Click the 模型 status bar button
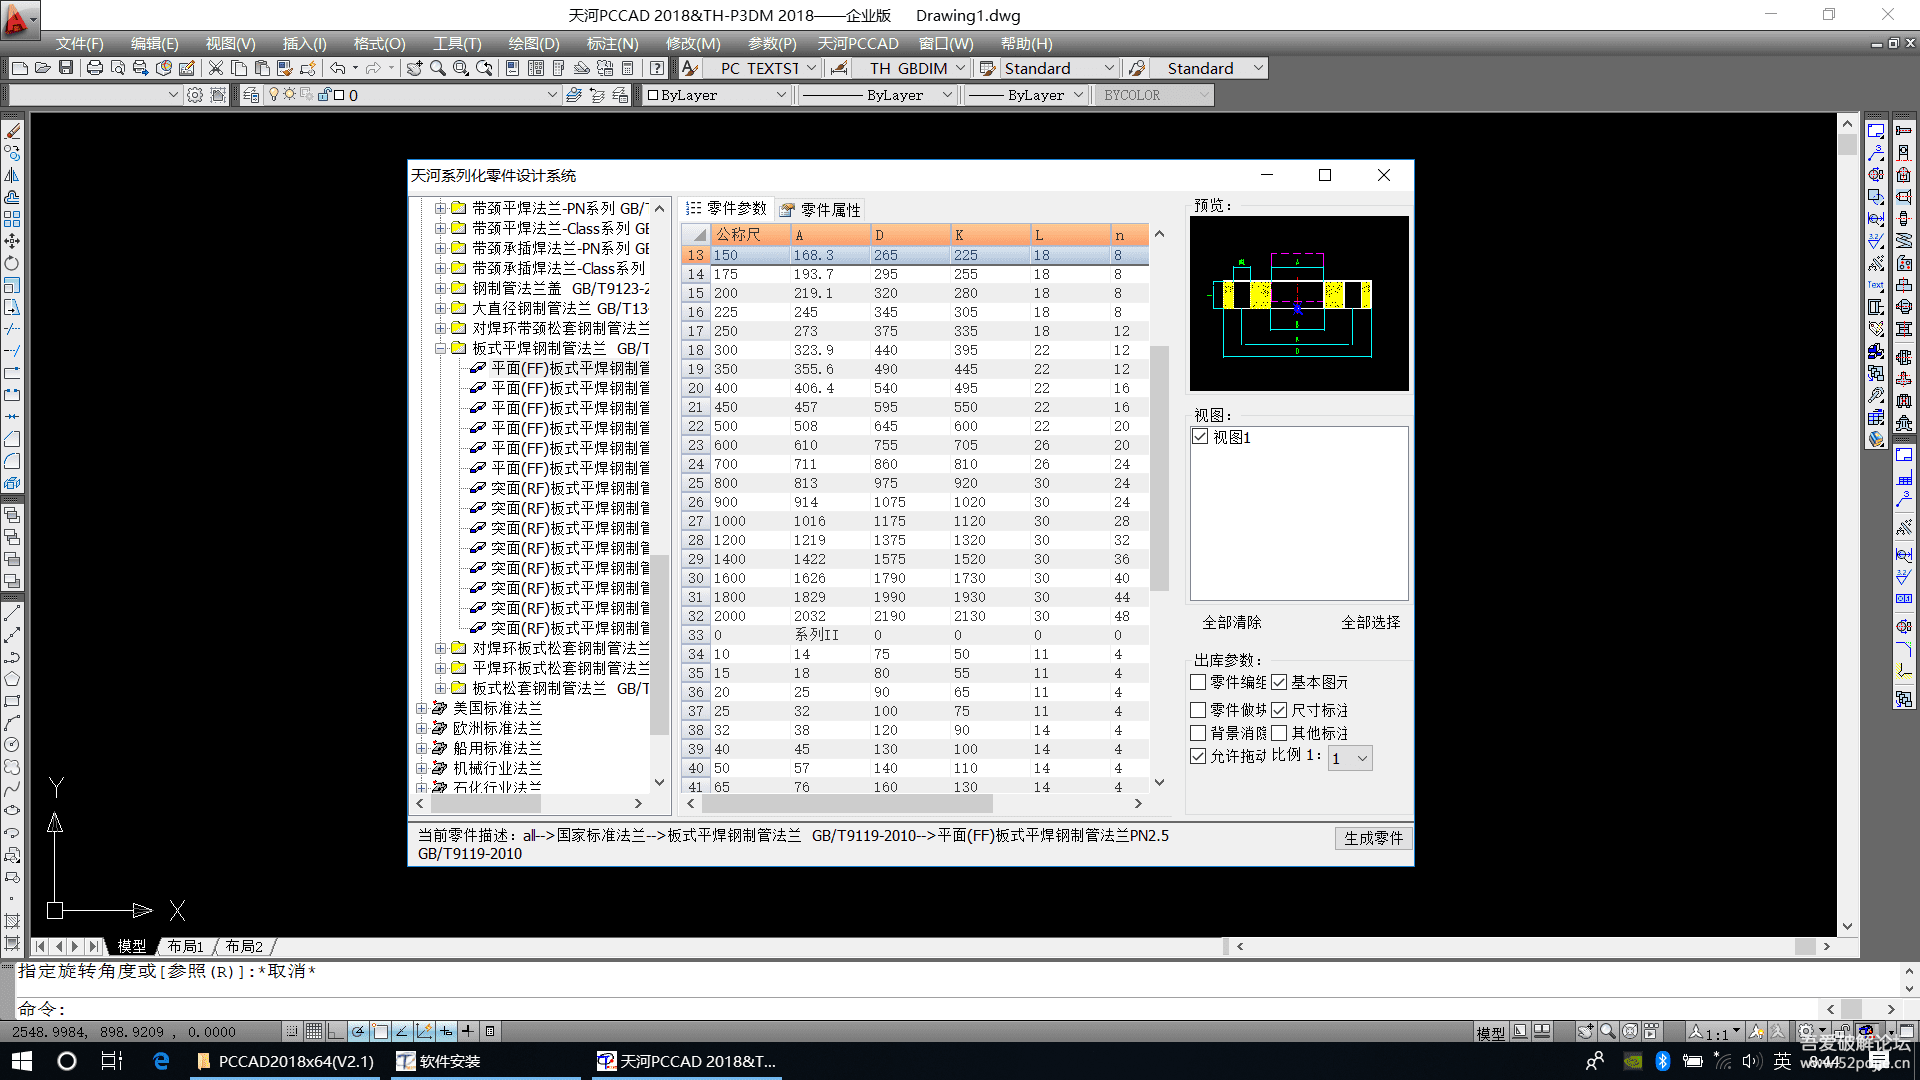The height and width of the screenshot is (1080, 1920). [x=1490, y=1033]
